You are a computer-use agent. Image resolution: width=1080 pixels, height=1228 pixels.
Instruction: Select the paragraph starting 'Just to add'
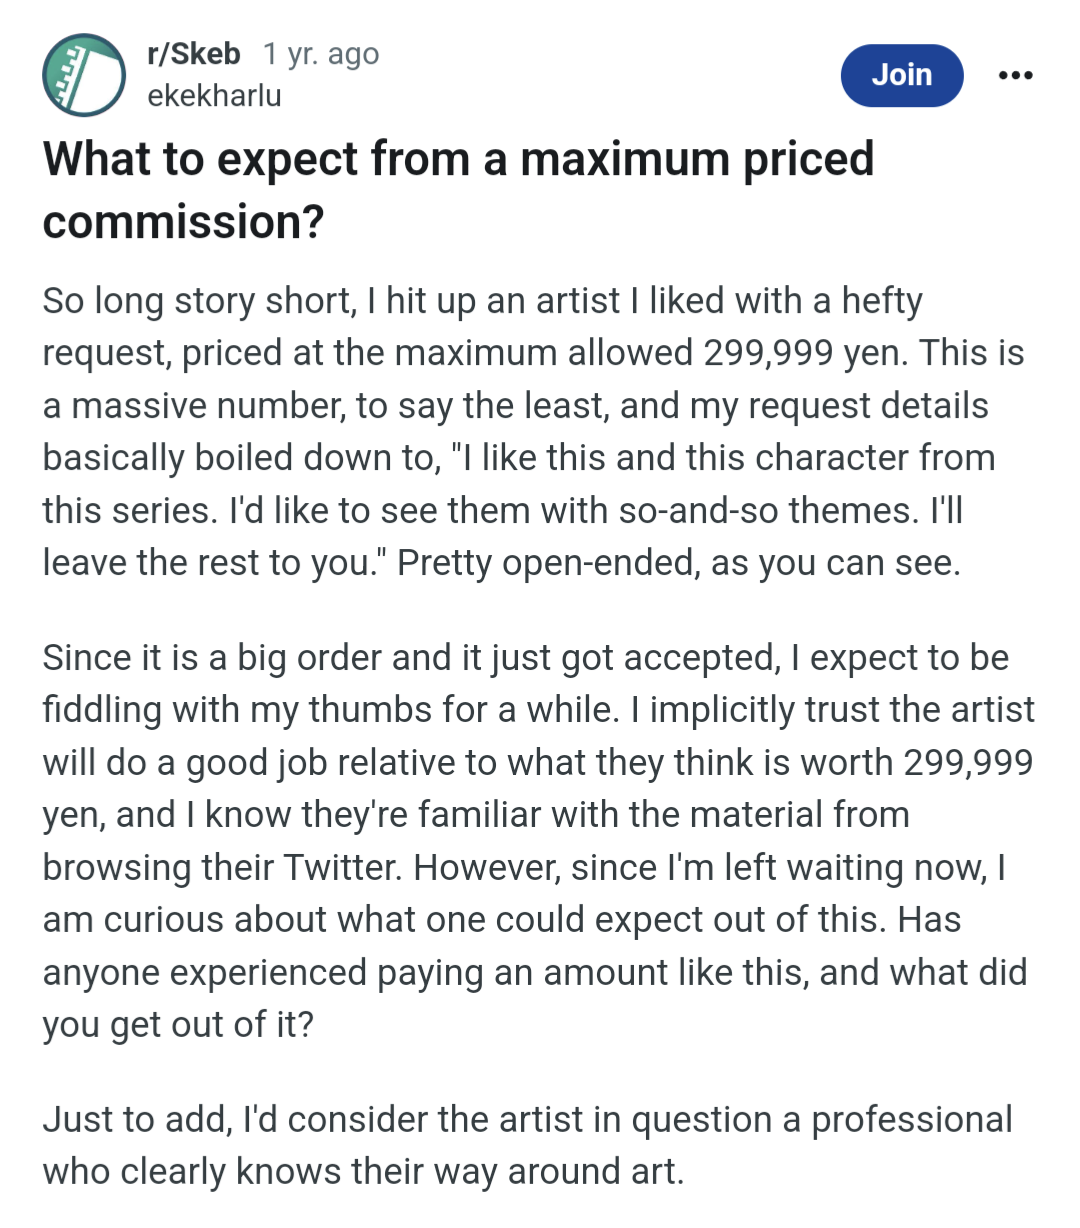click(x=527, y=1146)
